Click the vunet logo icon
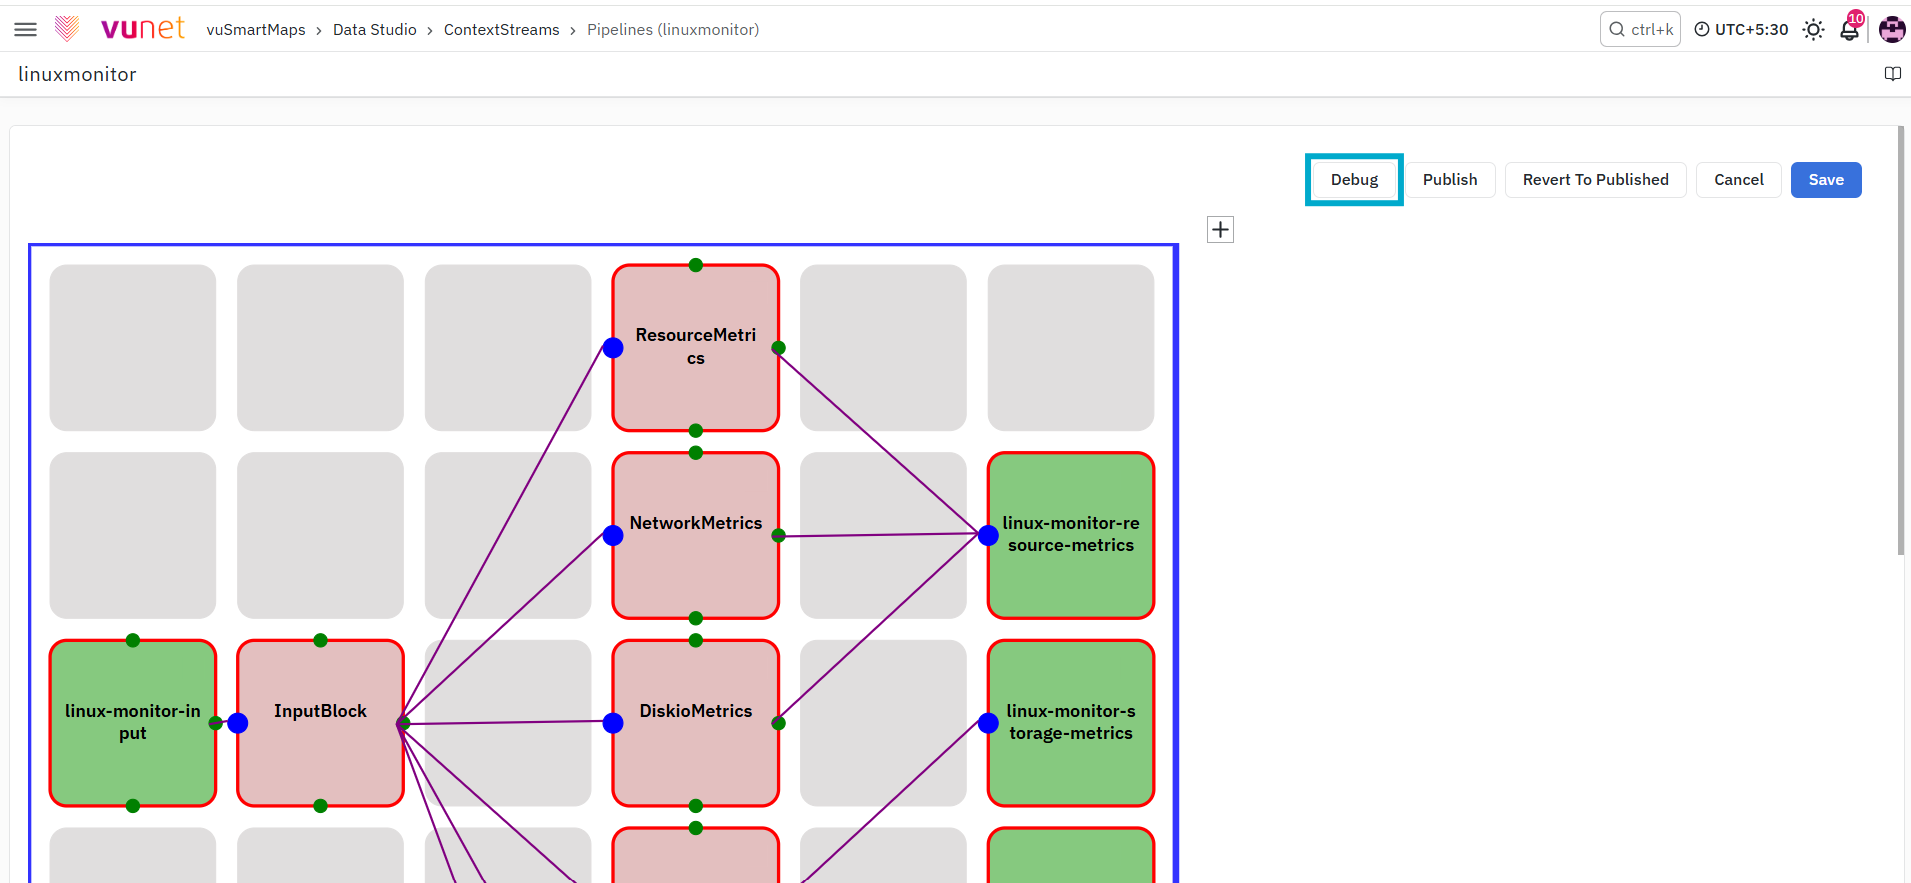 tap(67, 29)
